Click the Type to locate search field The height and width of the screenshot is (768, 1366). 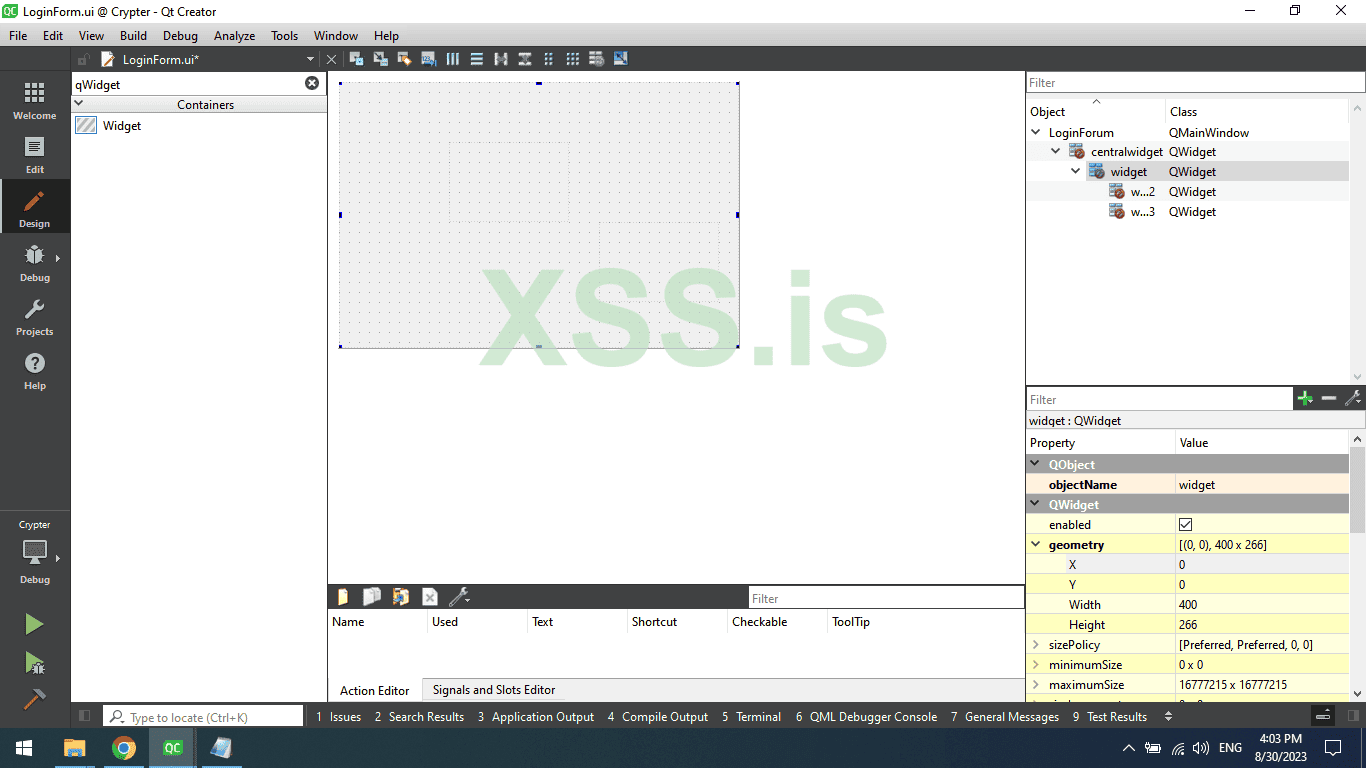[x=200, y=716]
